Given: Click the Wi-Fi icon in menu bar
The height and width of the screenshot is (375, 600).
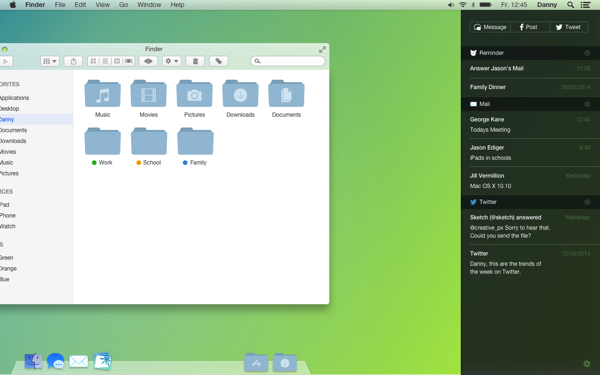Looking at the screenshot, I should (x=463, y=5).
